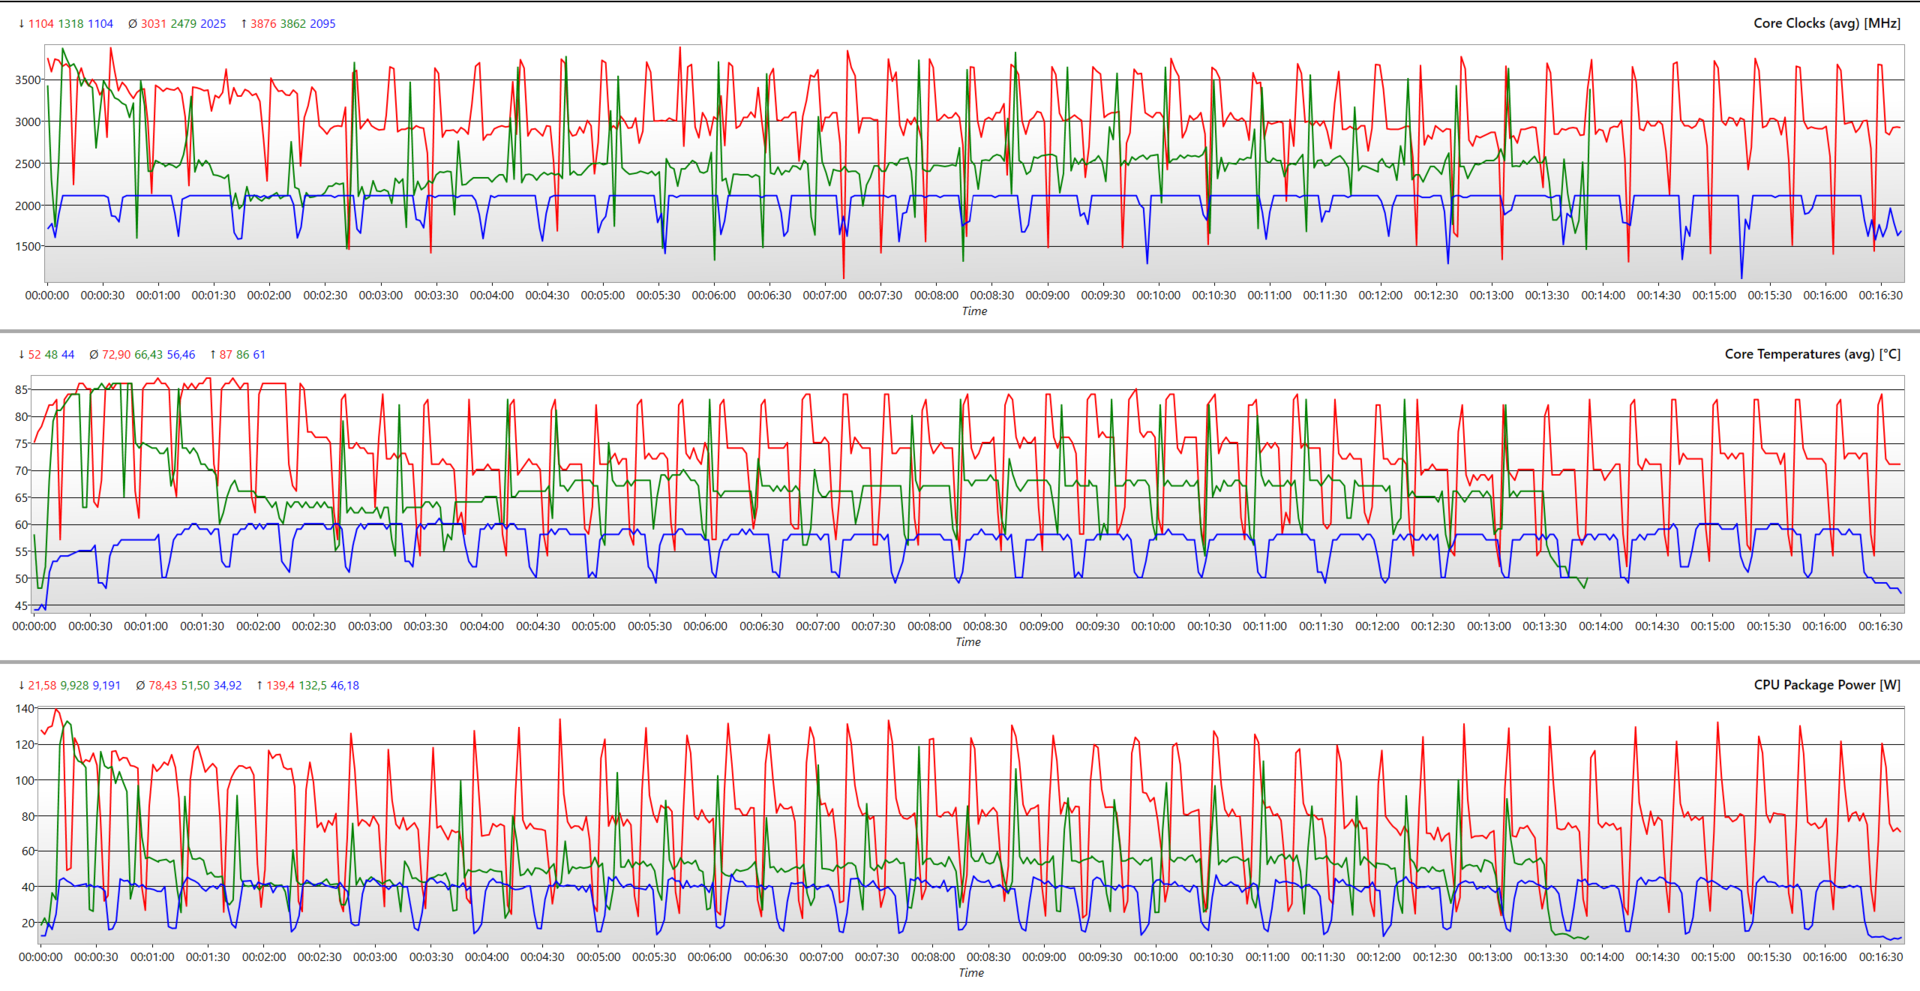Image resolution: width=1920 pixels, height=991 pixels.
Task: Click 00:15:30 on CPU Package Power time axis
Action: pyautogui.click(x=1769, y=958)
